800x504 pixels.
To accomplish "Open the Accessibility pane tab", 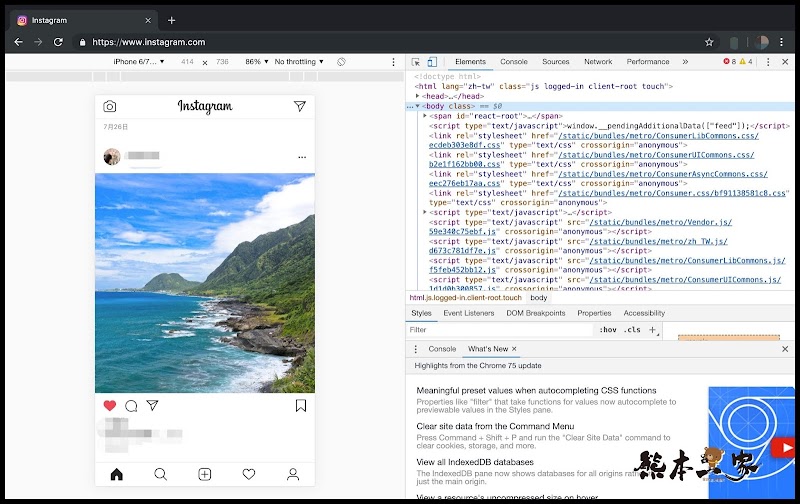I will [644, 313].
